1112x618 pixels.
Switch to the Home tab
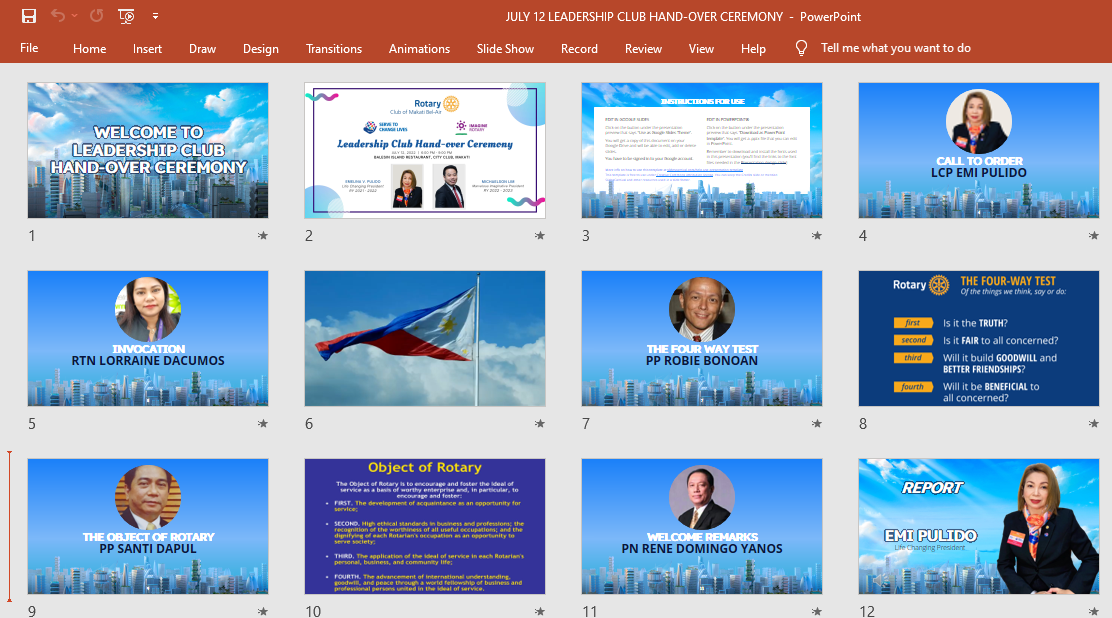coord(89,48)
